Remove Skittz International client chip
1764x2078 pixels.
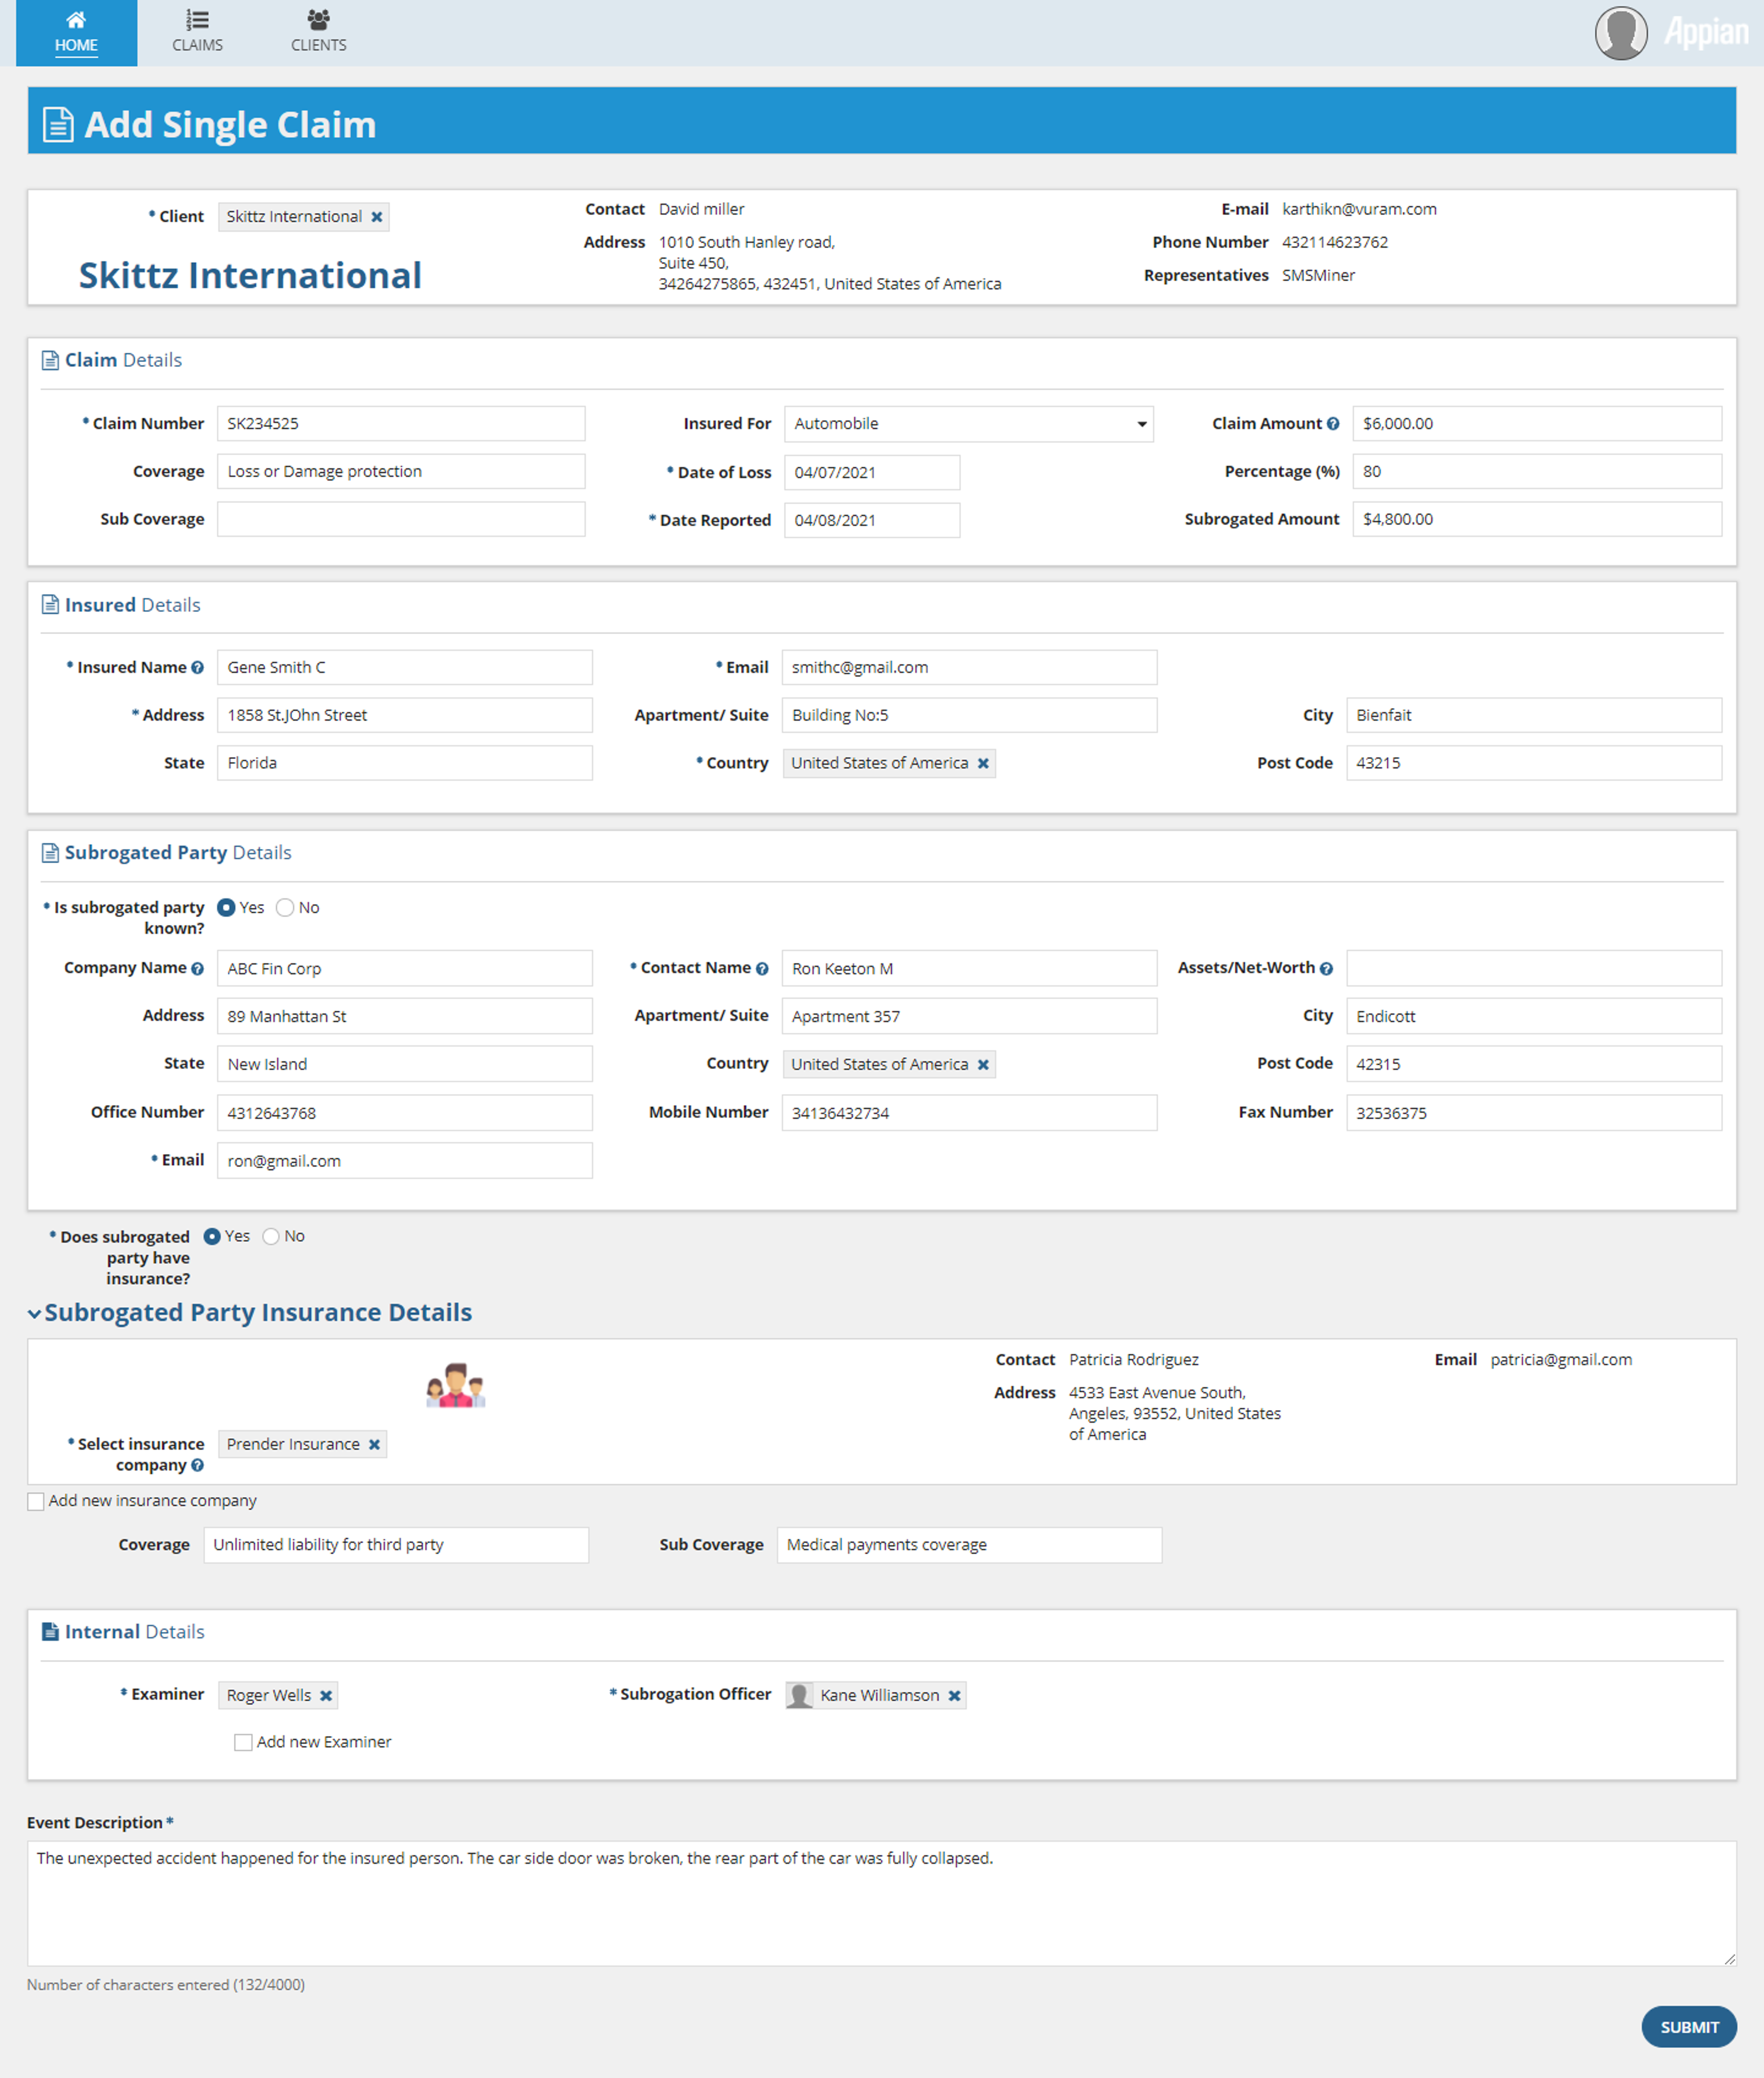(x=377, y=217)
